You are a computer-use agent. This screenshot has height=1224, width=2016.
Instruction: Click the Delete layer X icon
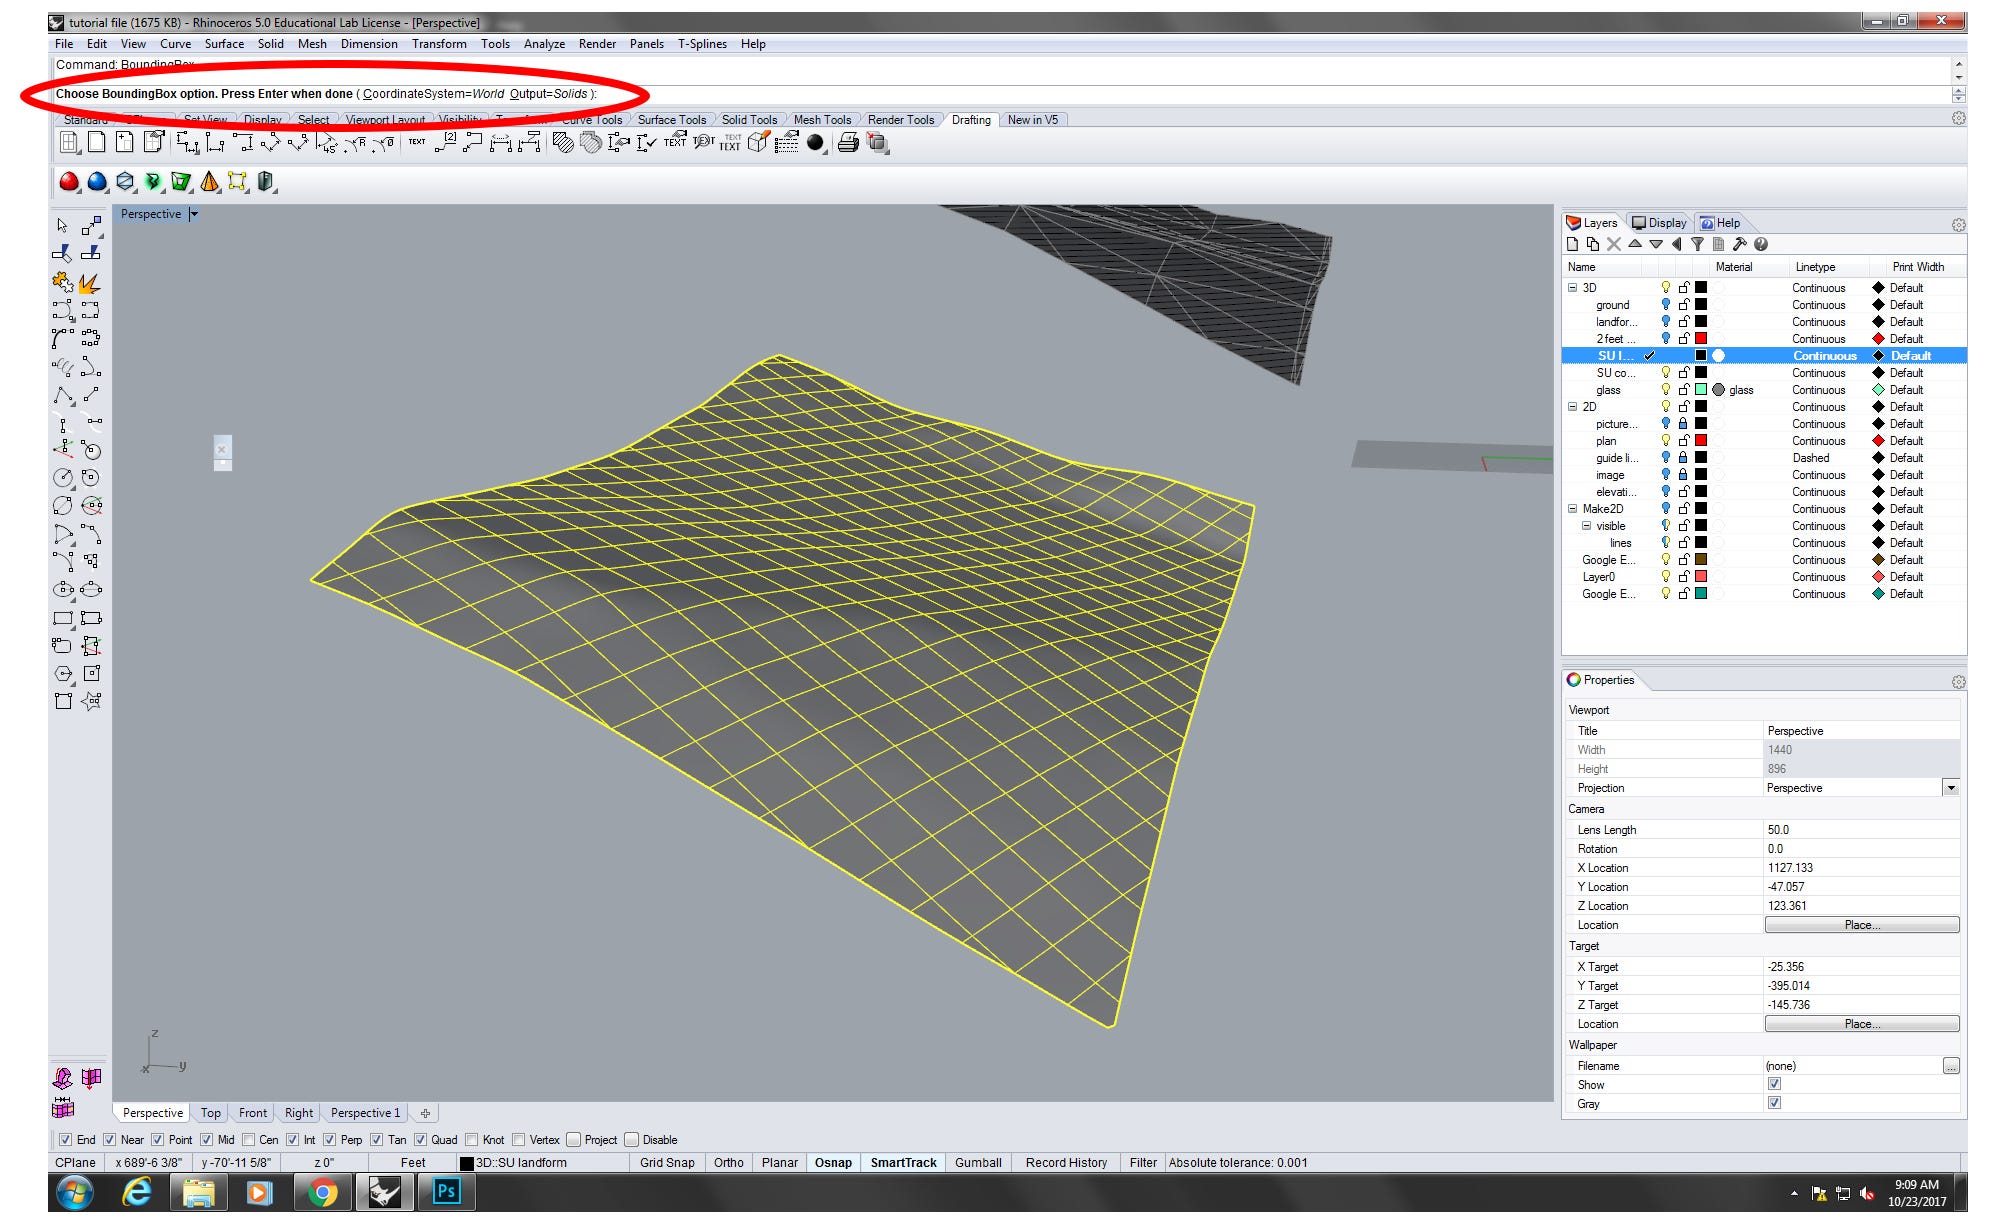click(1614, 244)
